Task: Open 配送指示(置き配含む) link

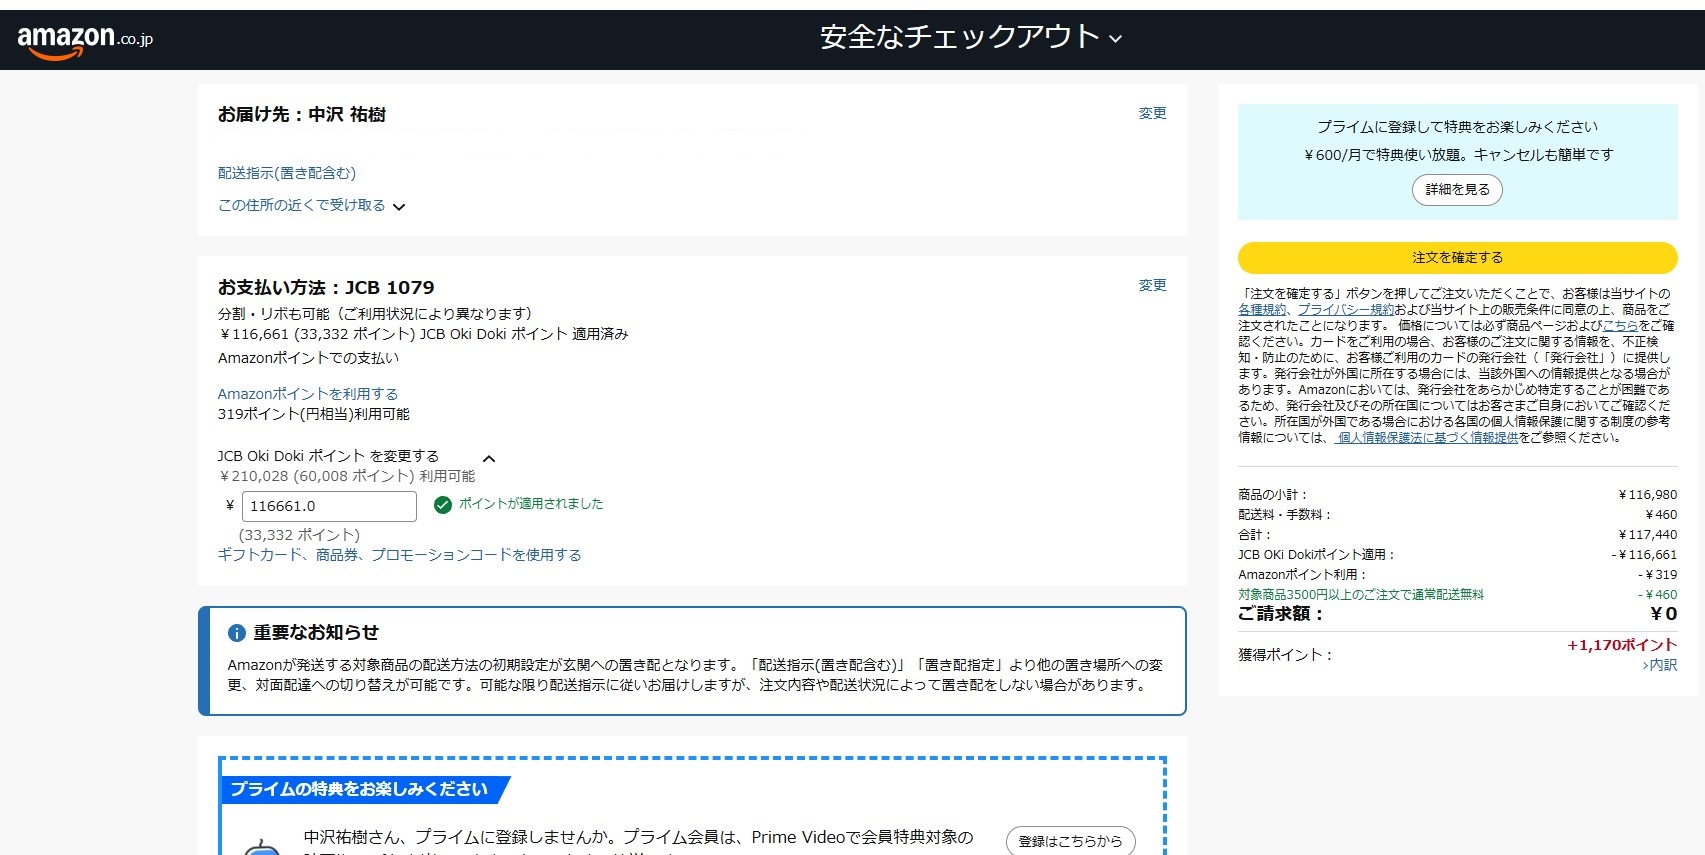Action: click(287, 173)
